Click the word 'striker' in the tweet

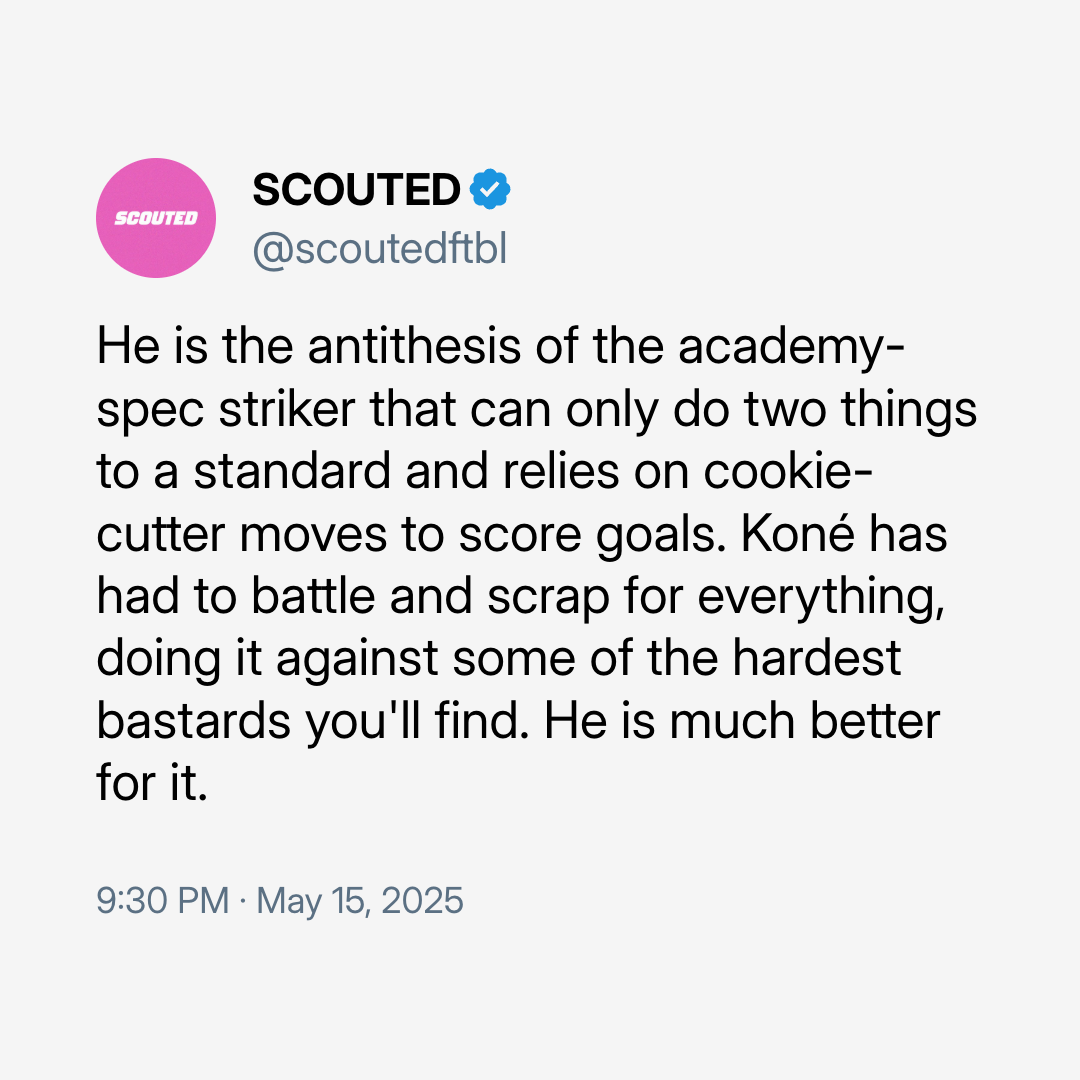(x=287, y=409)
